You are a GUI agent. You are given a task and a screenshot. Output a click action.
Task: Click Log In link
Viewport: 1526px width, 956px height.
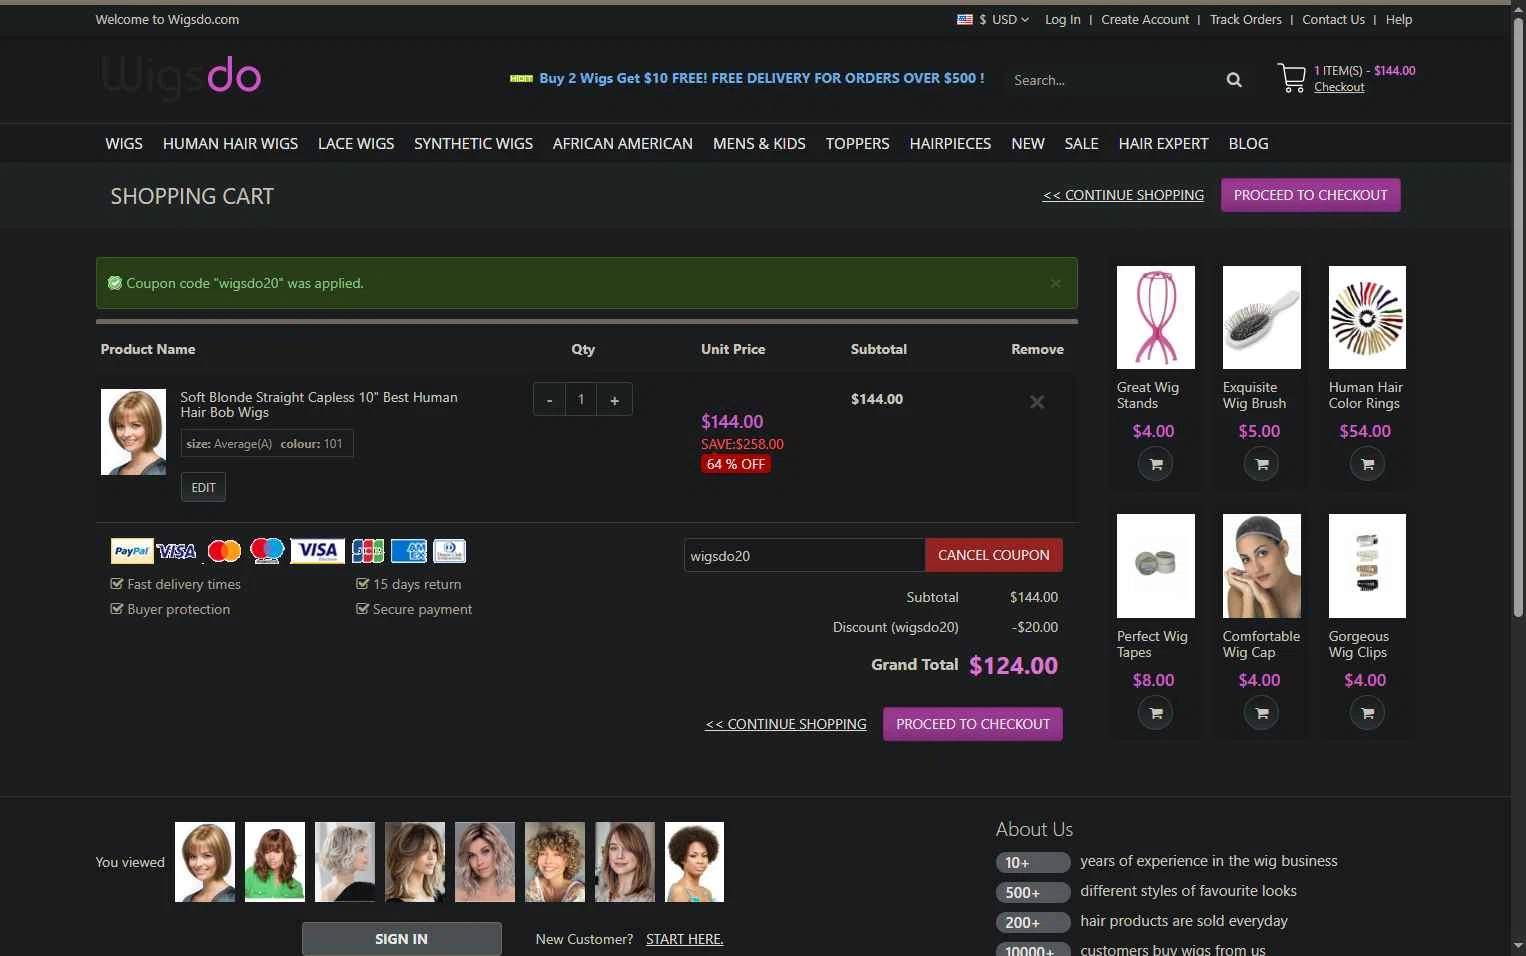(1062, 19)
